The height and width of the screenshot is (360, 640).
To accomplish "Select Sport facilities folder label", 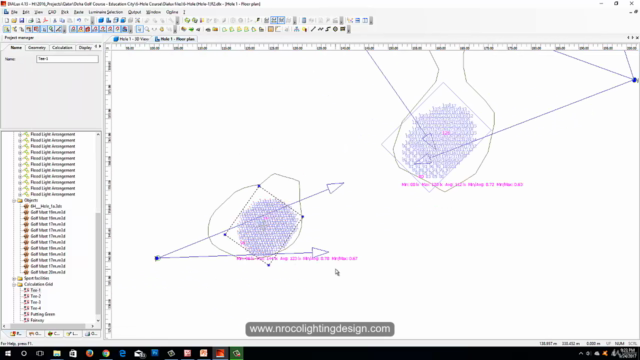I will tap(36, 278).
